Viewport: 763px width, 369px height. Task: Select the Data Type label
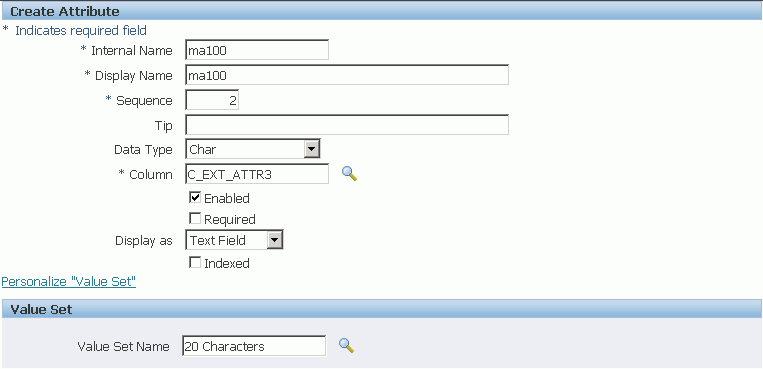pyautogui.click(x=143, y=149)
